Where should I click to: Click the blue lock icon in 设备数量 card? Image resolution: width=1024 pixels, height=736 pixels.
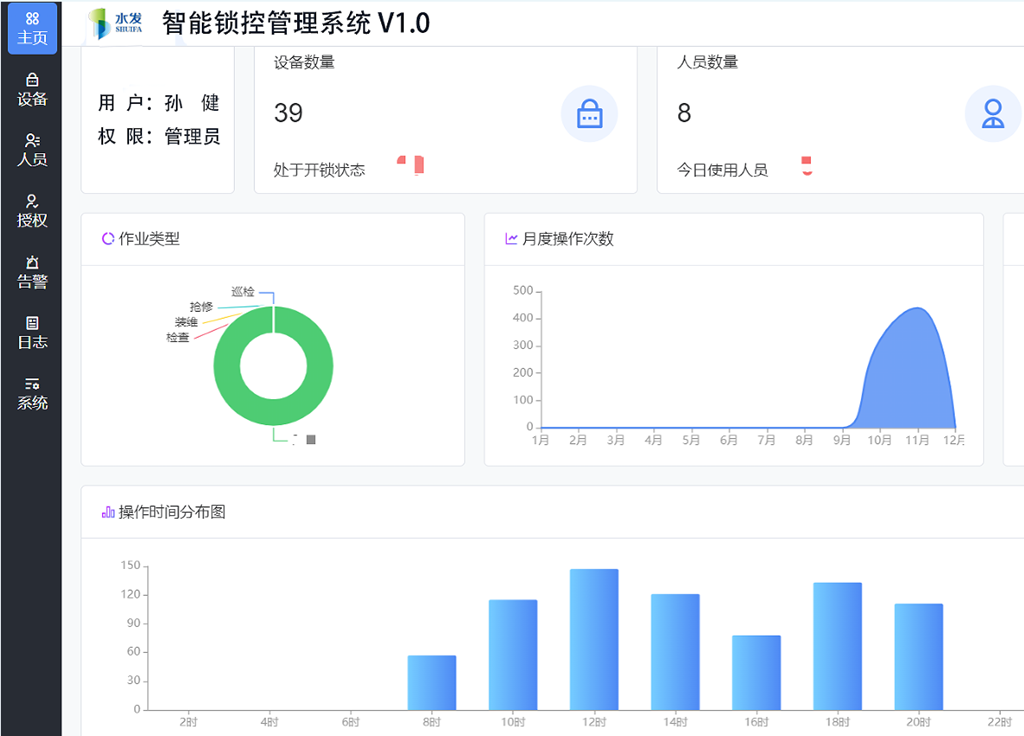point(589,114)
